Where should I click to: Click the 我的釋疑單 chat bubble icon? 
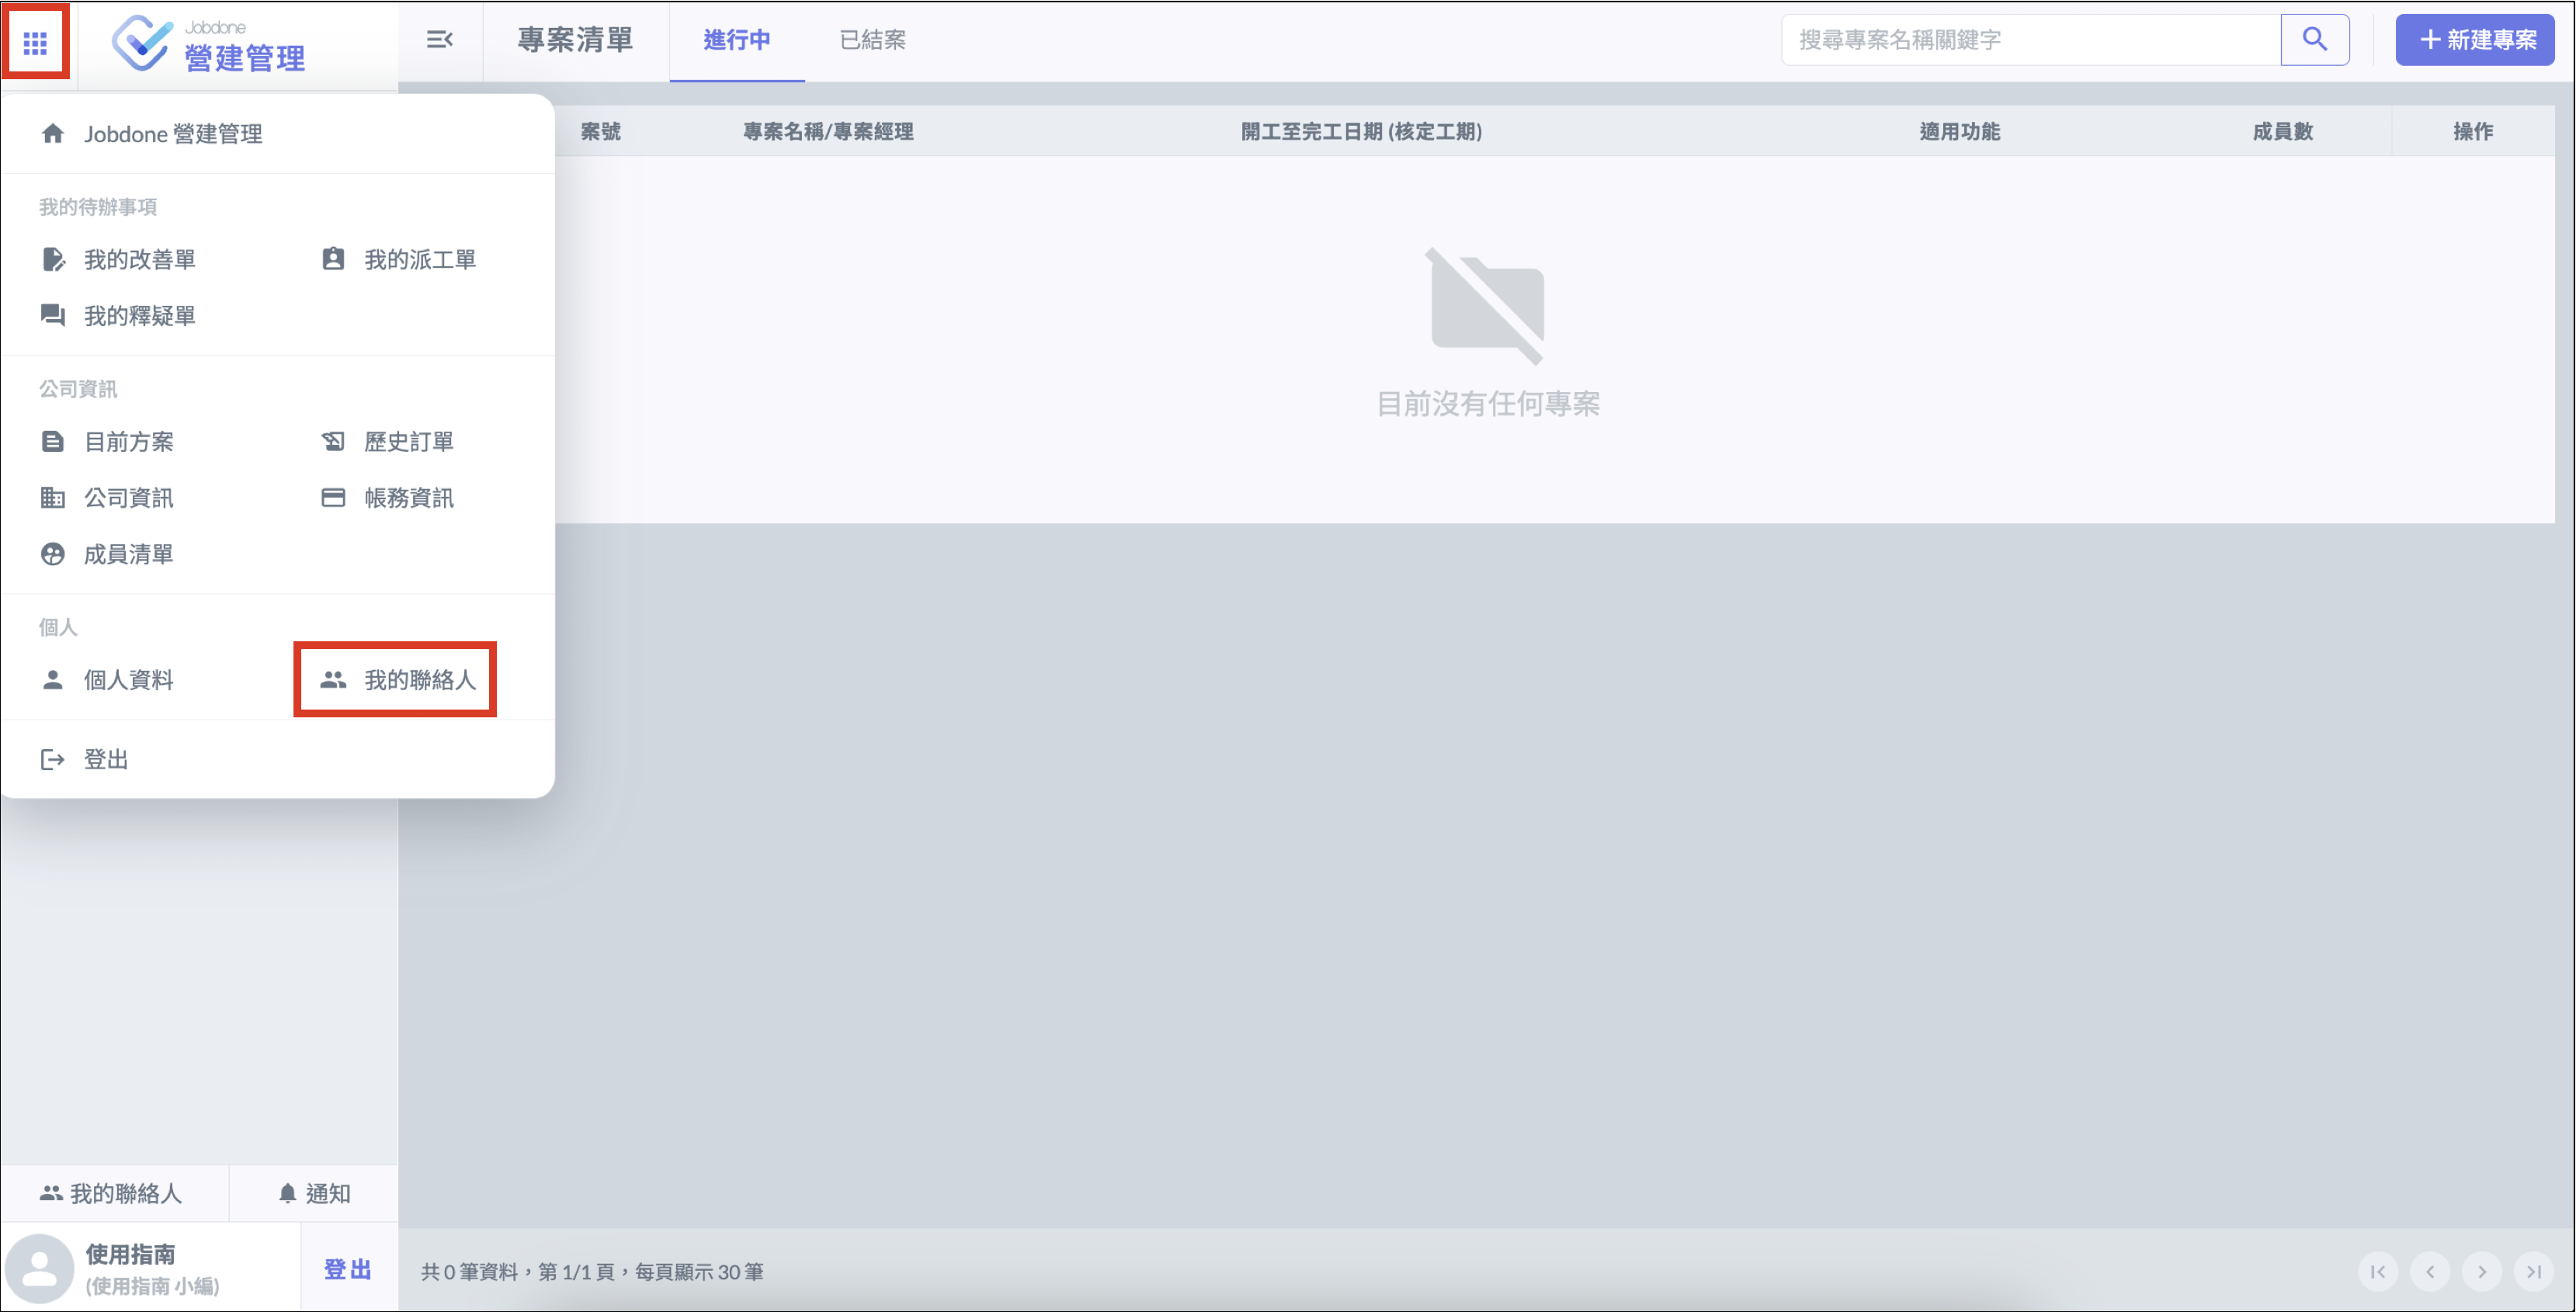(x=53, y=316)
